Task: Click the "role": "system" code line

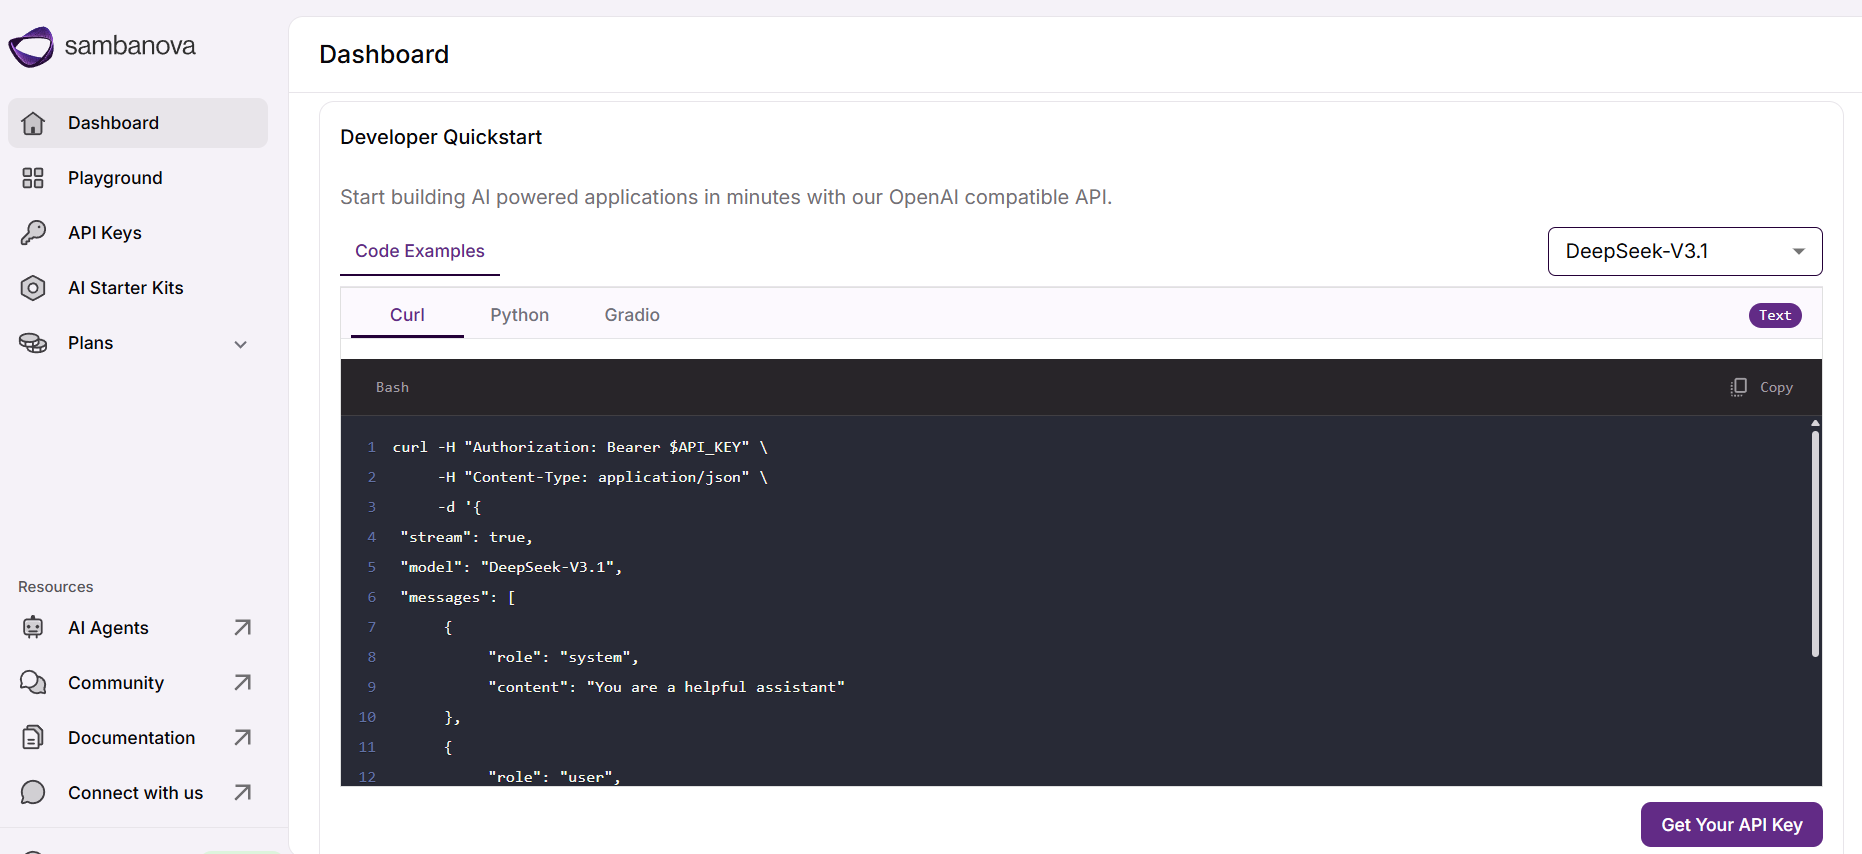Action: coord(563,657)
